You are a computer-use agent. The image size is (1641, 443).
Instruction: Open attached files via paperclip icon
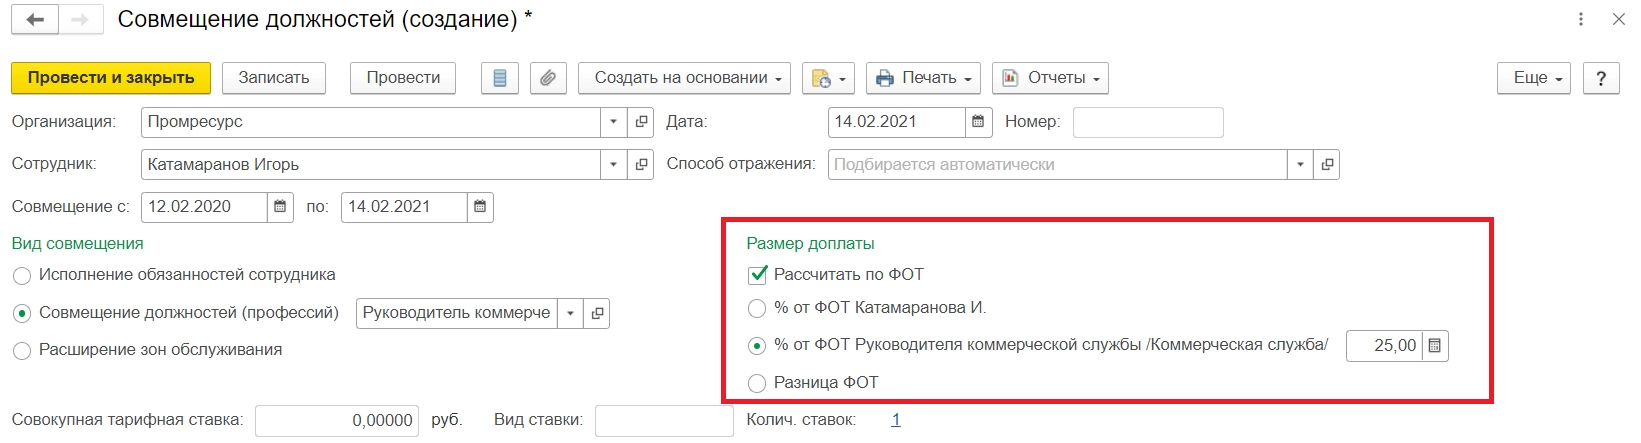tap(548, 78)
